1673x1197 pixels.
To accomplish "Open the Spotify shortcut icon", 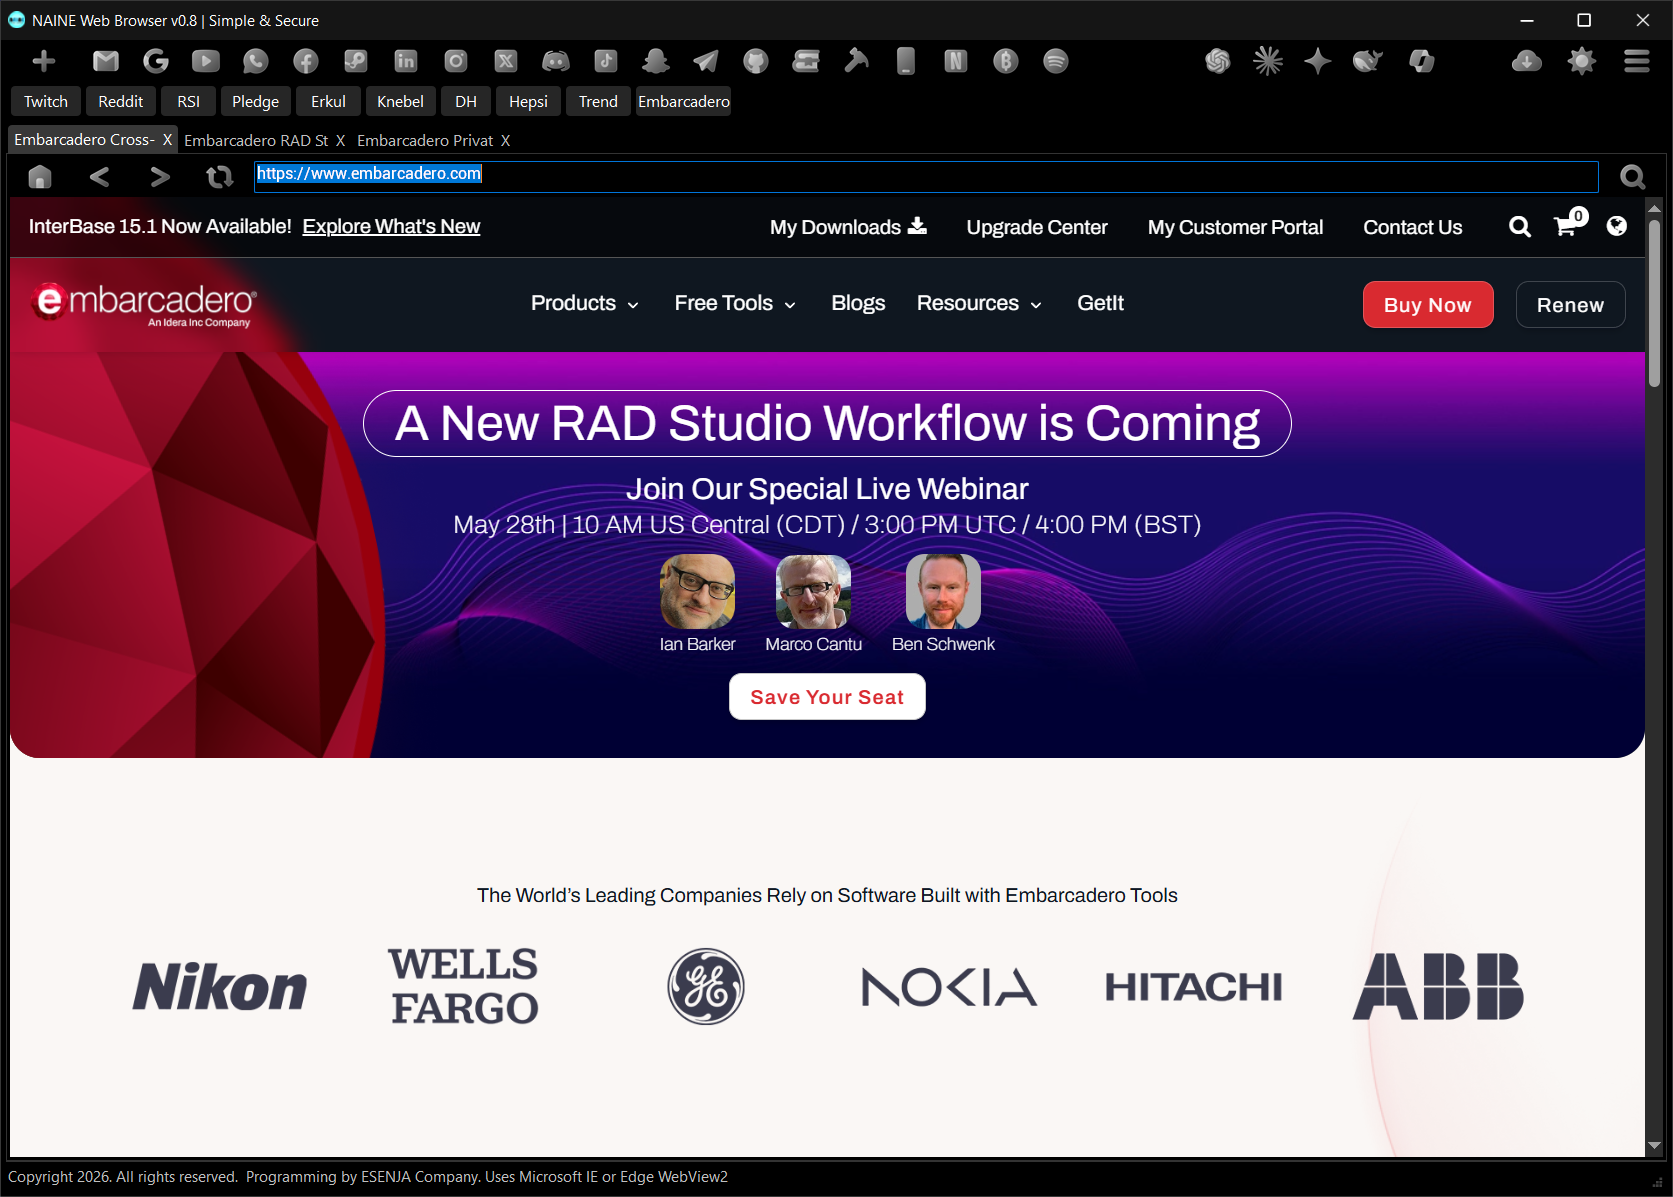I will pyautogui.click(x=1056, y=61).
